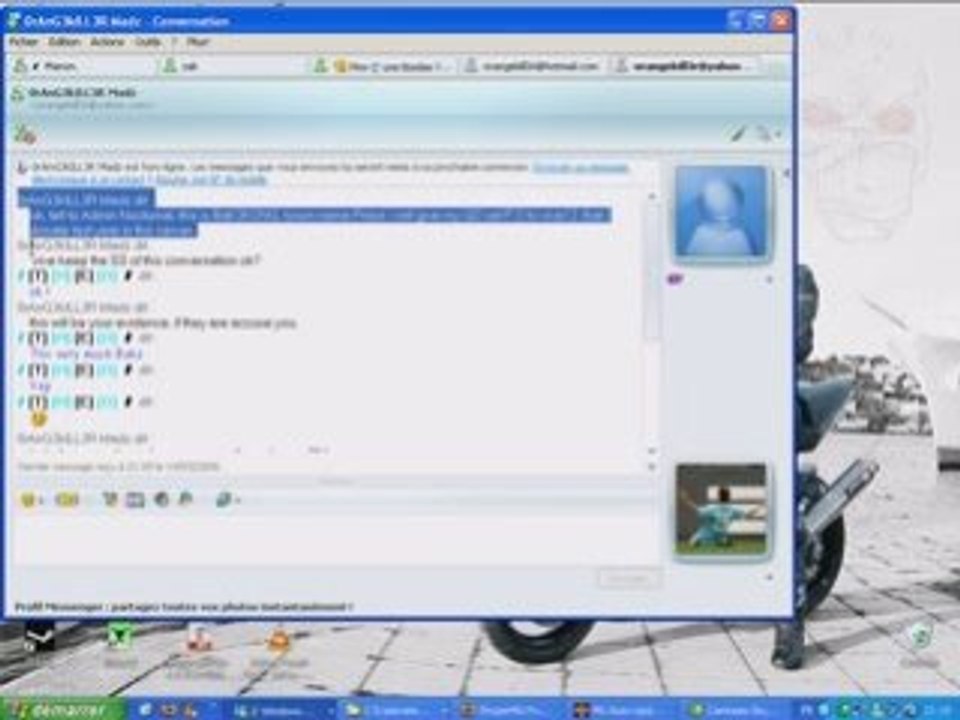The image size is (960, 720).
Task: Open the Actions menu
Action: point(107,42)
